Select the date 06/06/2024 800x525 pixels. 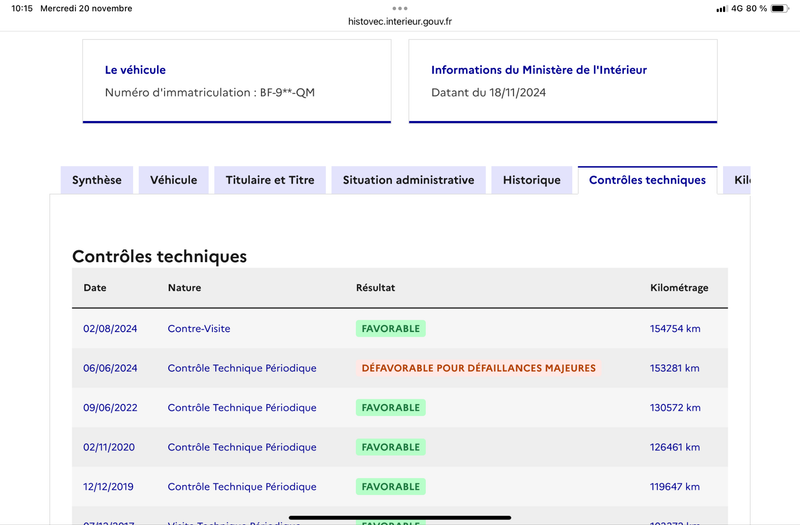110,368
